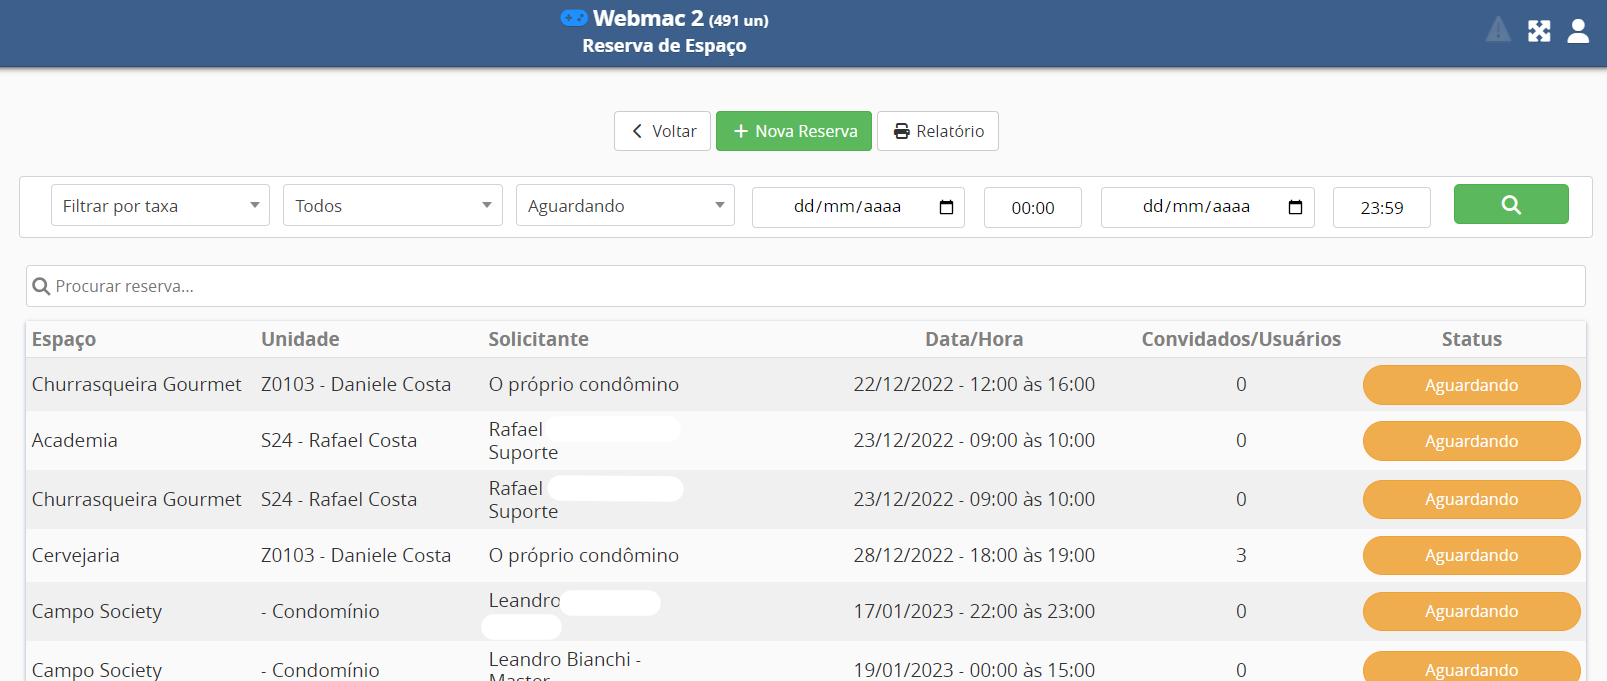Toggle fullscreen with the expand icon
Viewport: 1607px width, 681px height.
pos(1539,31)
